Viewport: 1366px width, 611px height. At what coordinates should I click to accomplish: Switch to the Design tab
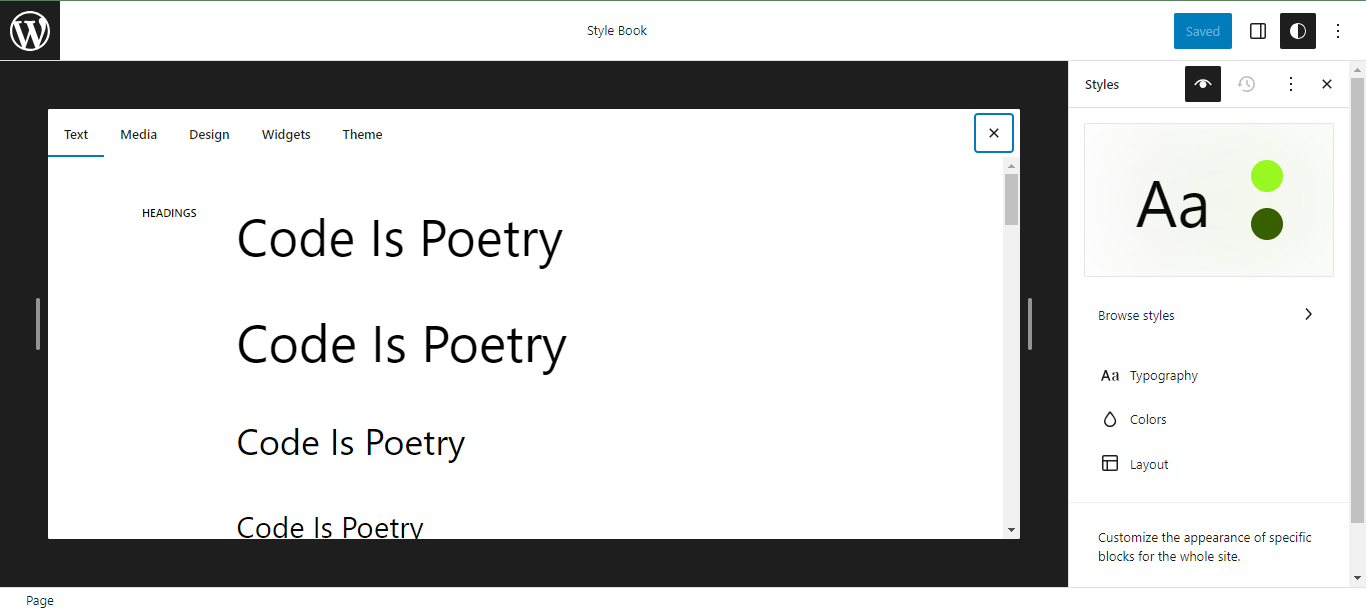(x=209, y=134)
